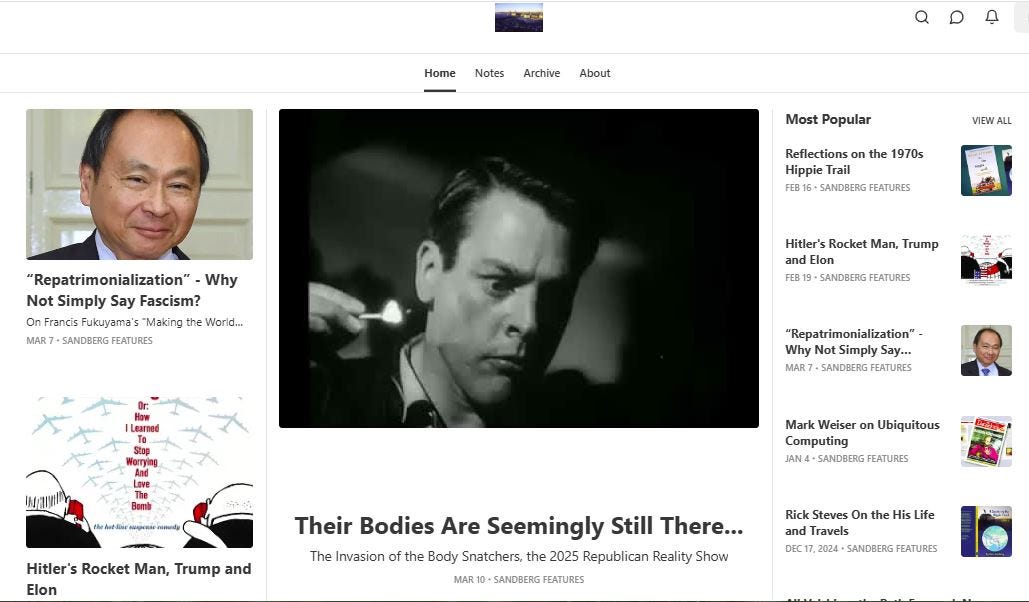
Task: Open left-column headline Hitler's Rocket Man, Trump and Elon
Action: (x=138, y=579)
